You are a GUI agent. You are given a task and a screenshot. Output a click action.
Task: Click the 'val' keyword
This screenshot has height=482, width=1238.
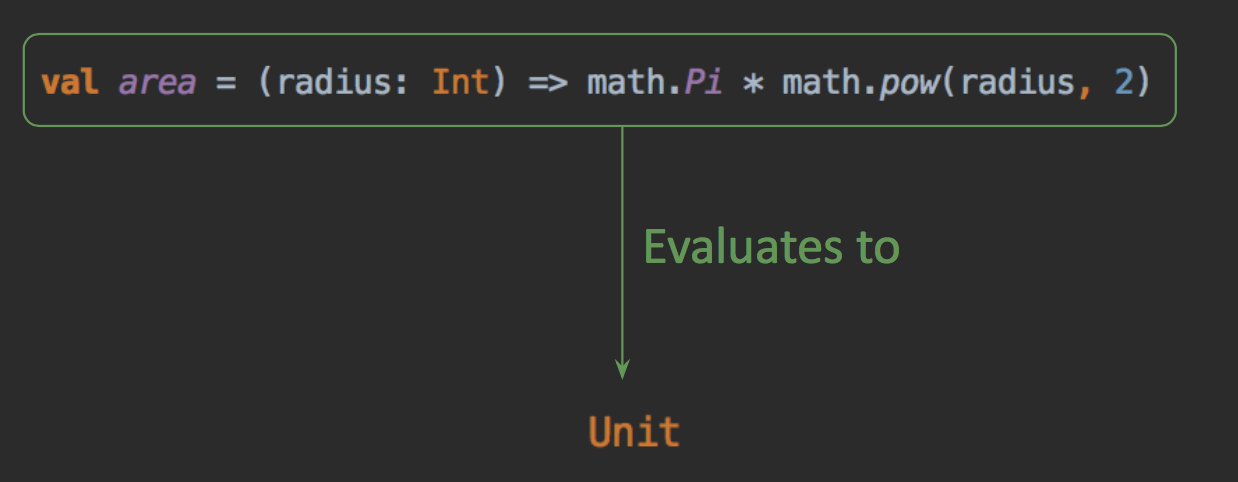coord(70,81)
